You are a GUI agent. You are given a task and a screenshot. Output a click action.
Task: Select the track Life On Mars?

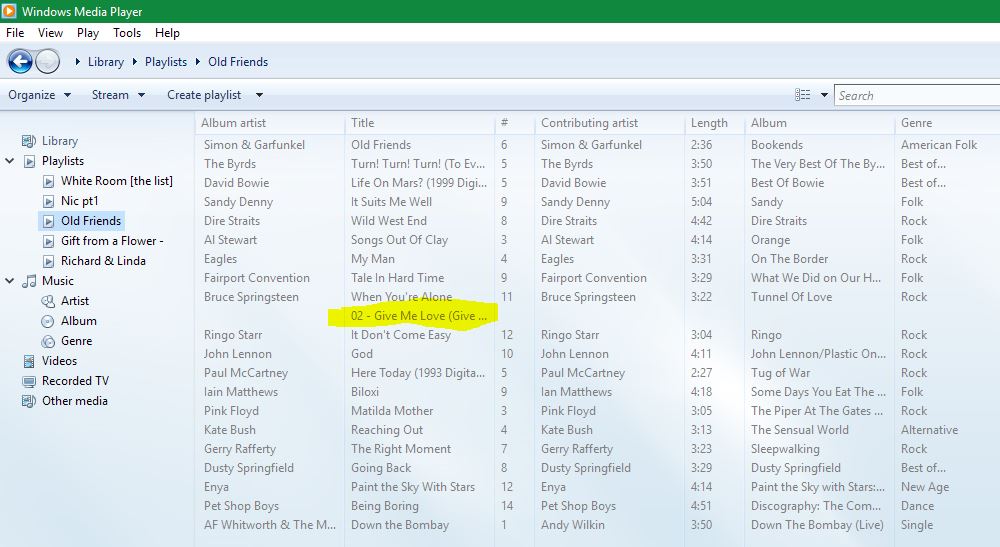pyautogui.click(x=418, y=182)
